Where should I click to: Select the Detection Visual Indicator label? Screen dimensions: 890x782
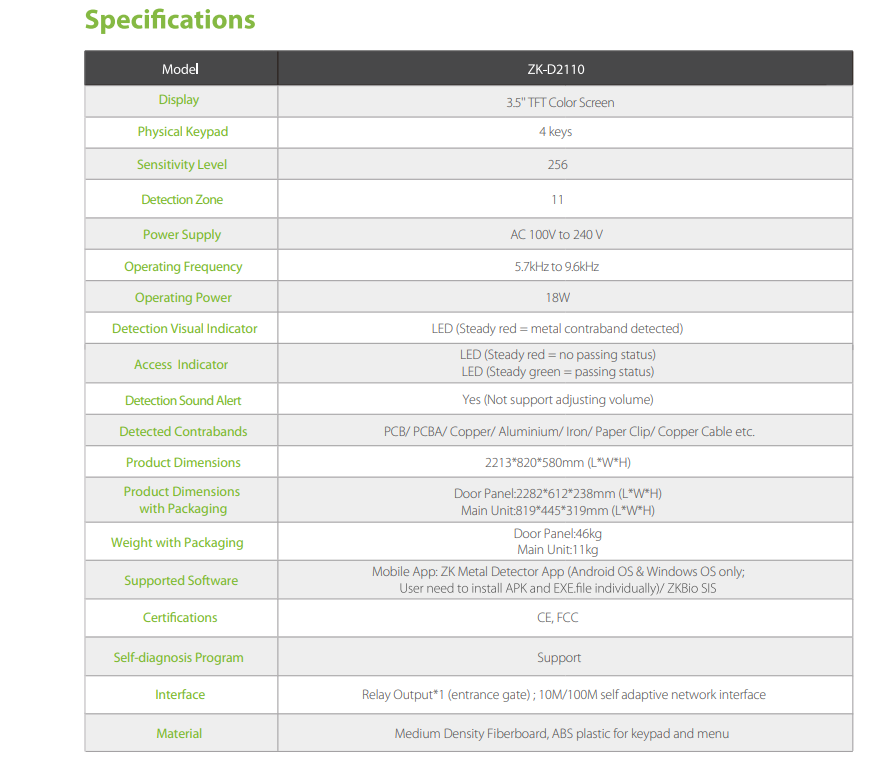coord(184,329)
